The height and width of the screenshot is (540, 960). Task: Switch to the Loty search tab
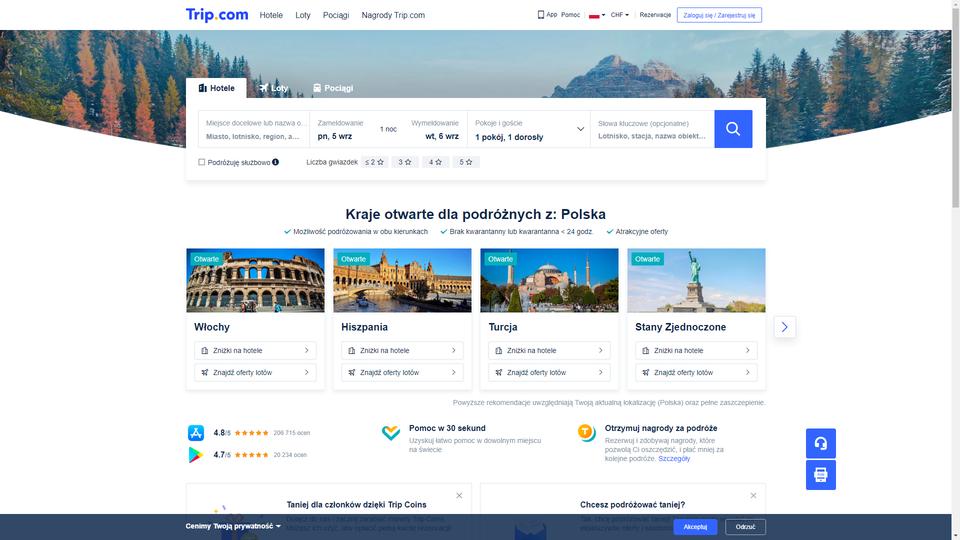click(x=273, y=88)
